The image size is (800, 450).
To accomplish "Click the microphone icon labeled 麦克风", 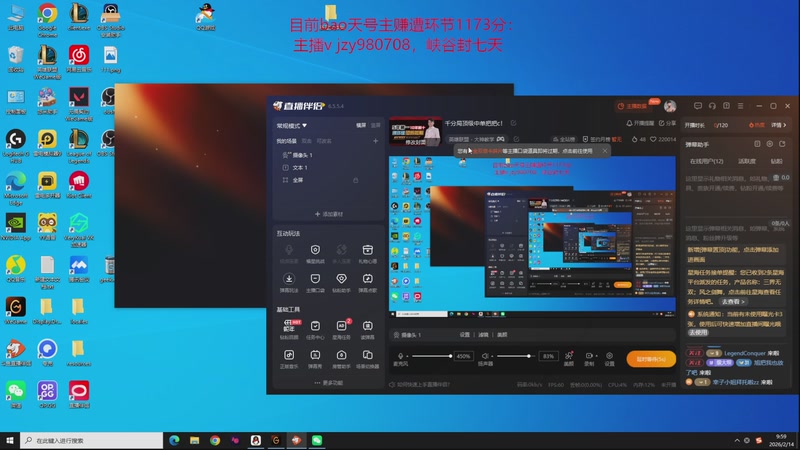I will (400, 356).
